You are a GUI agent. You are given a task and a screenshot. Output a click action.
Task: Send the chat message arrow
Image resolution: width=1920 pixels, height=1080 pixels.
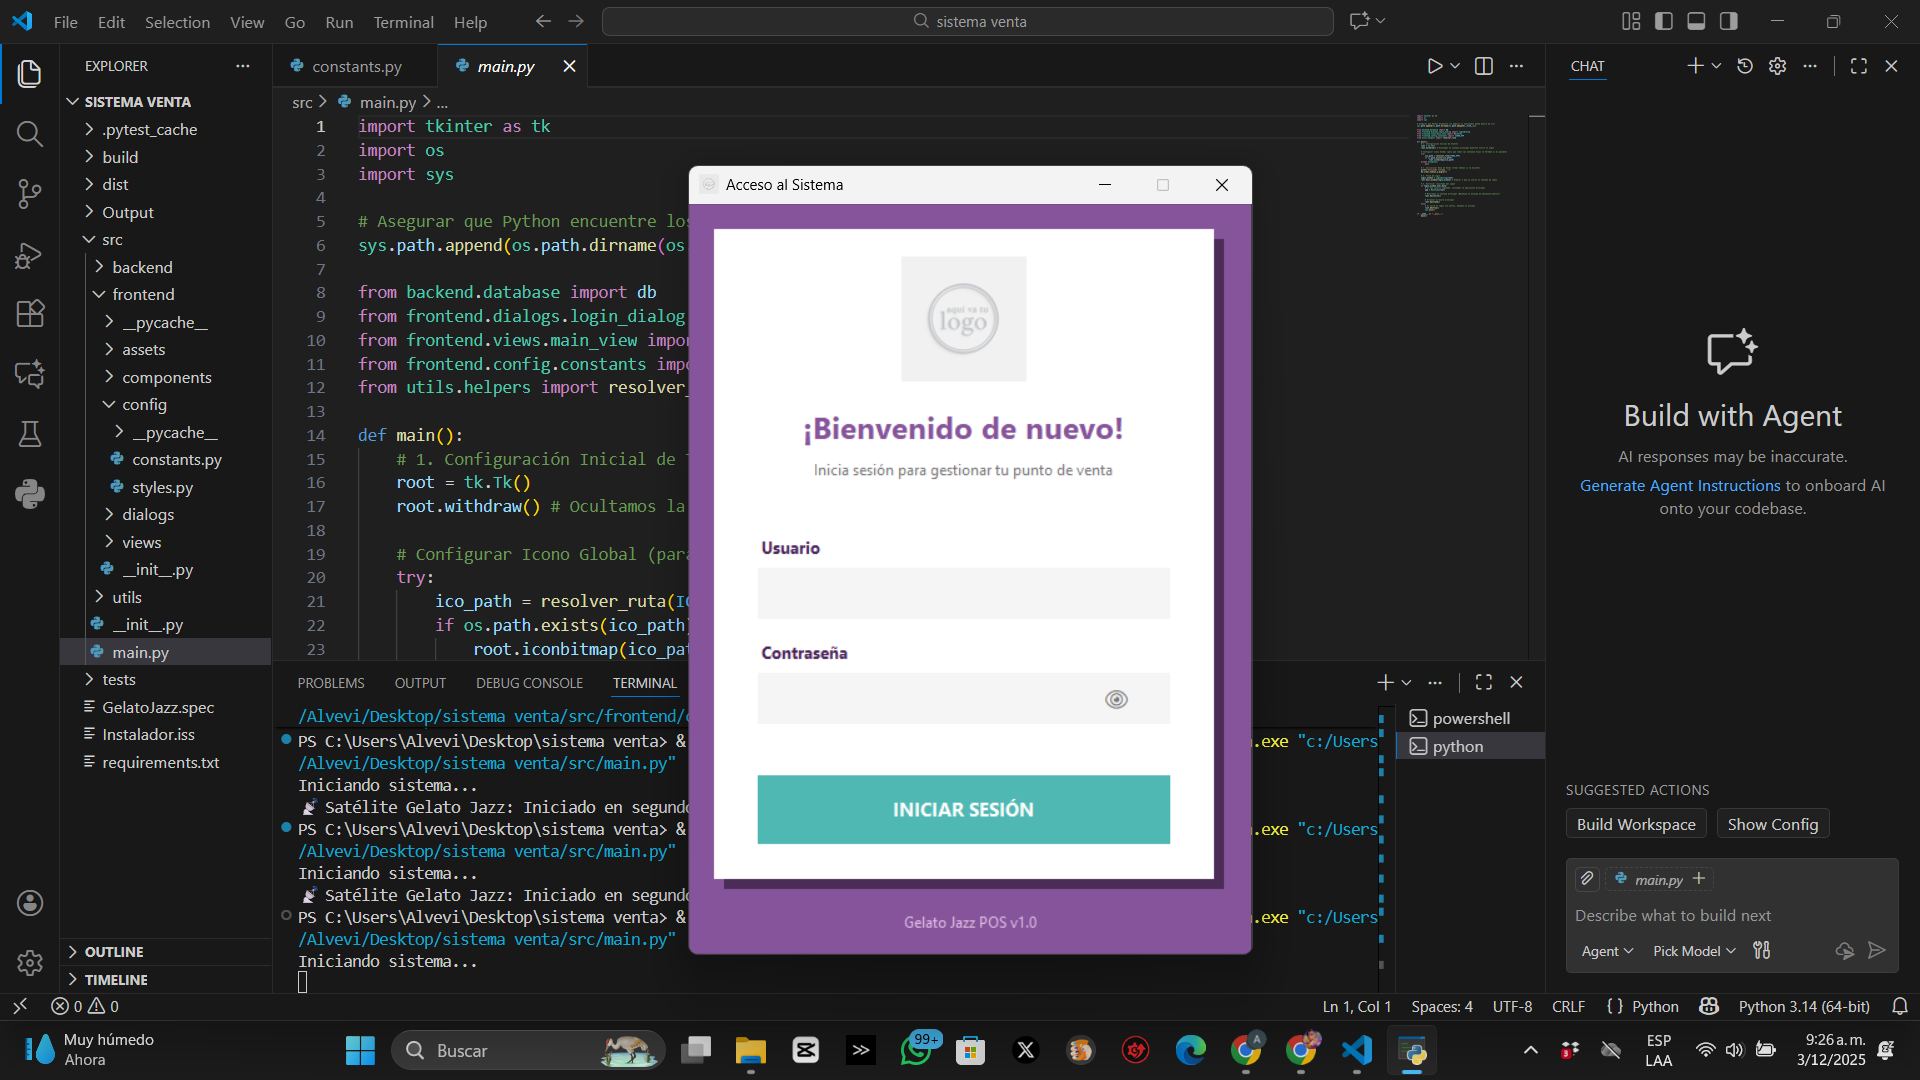pos(1877,951)
